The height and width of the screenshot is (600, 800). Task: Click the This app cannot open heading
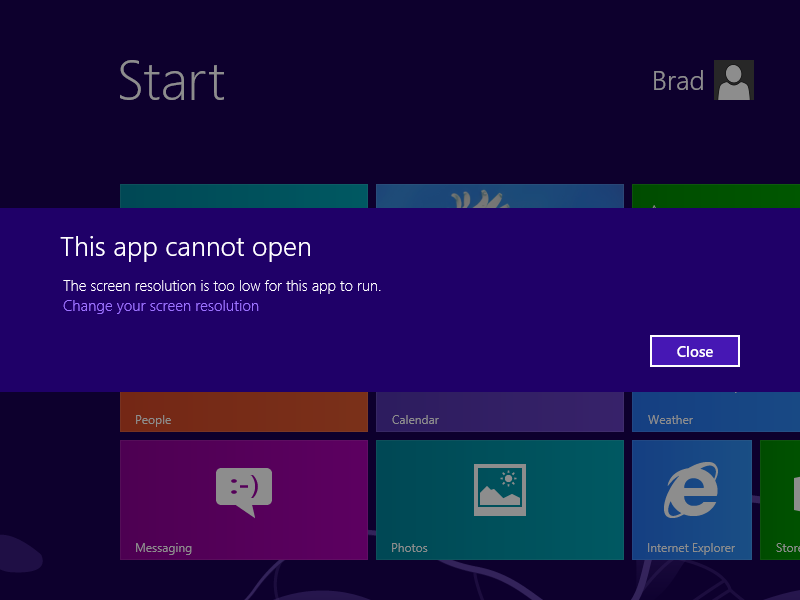[186, 248]
